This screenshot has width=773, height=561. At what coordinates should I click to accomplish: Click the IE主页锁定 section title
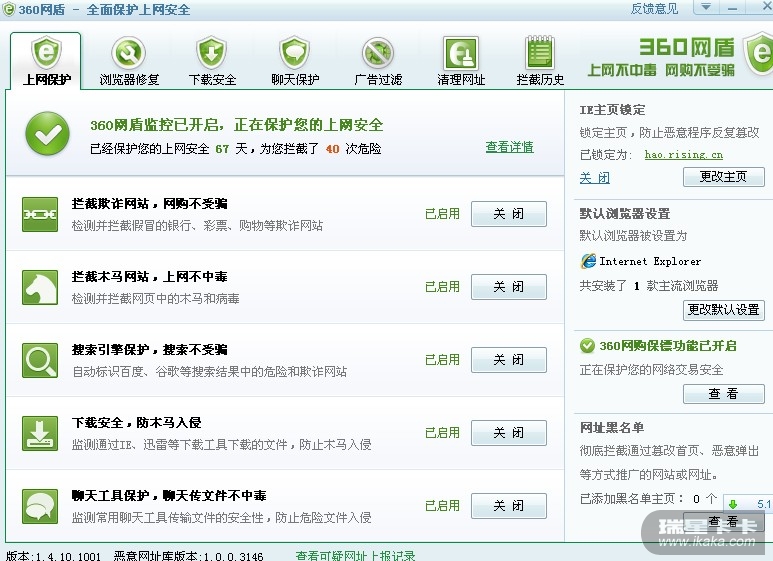612,109
